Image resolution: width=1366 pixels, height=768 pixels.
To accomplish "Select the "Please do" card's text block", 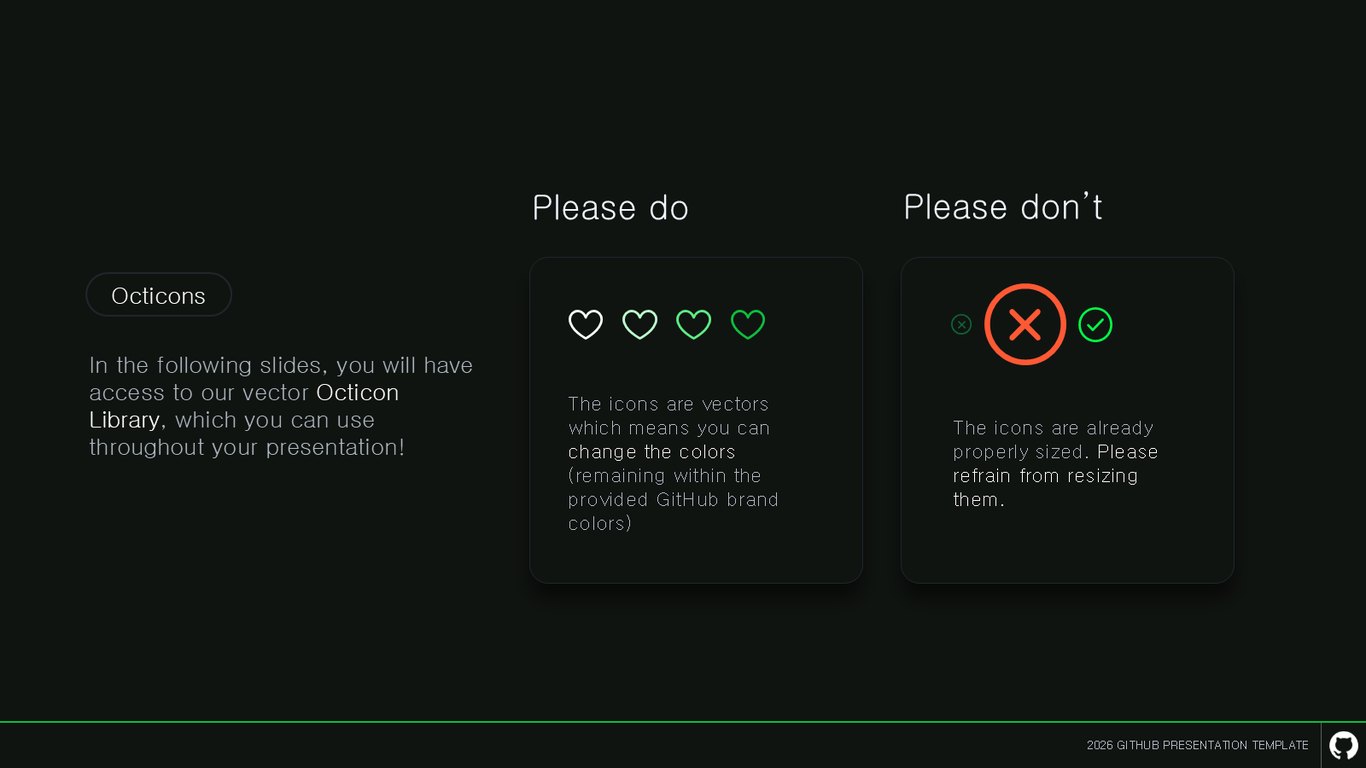I will (673, 464).
